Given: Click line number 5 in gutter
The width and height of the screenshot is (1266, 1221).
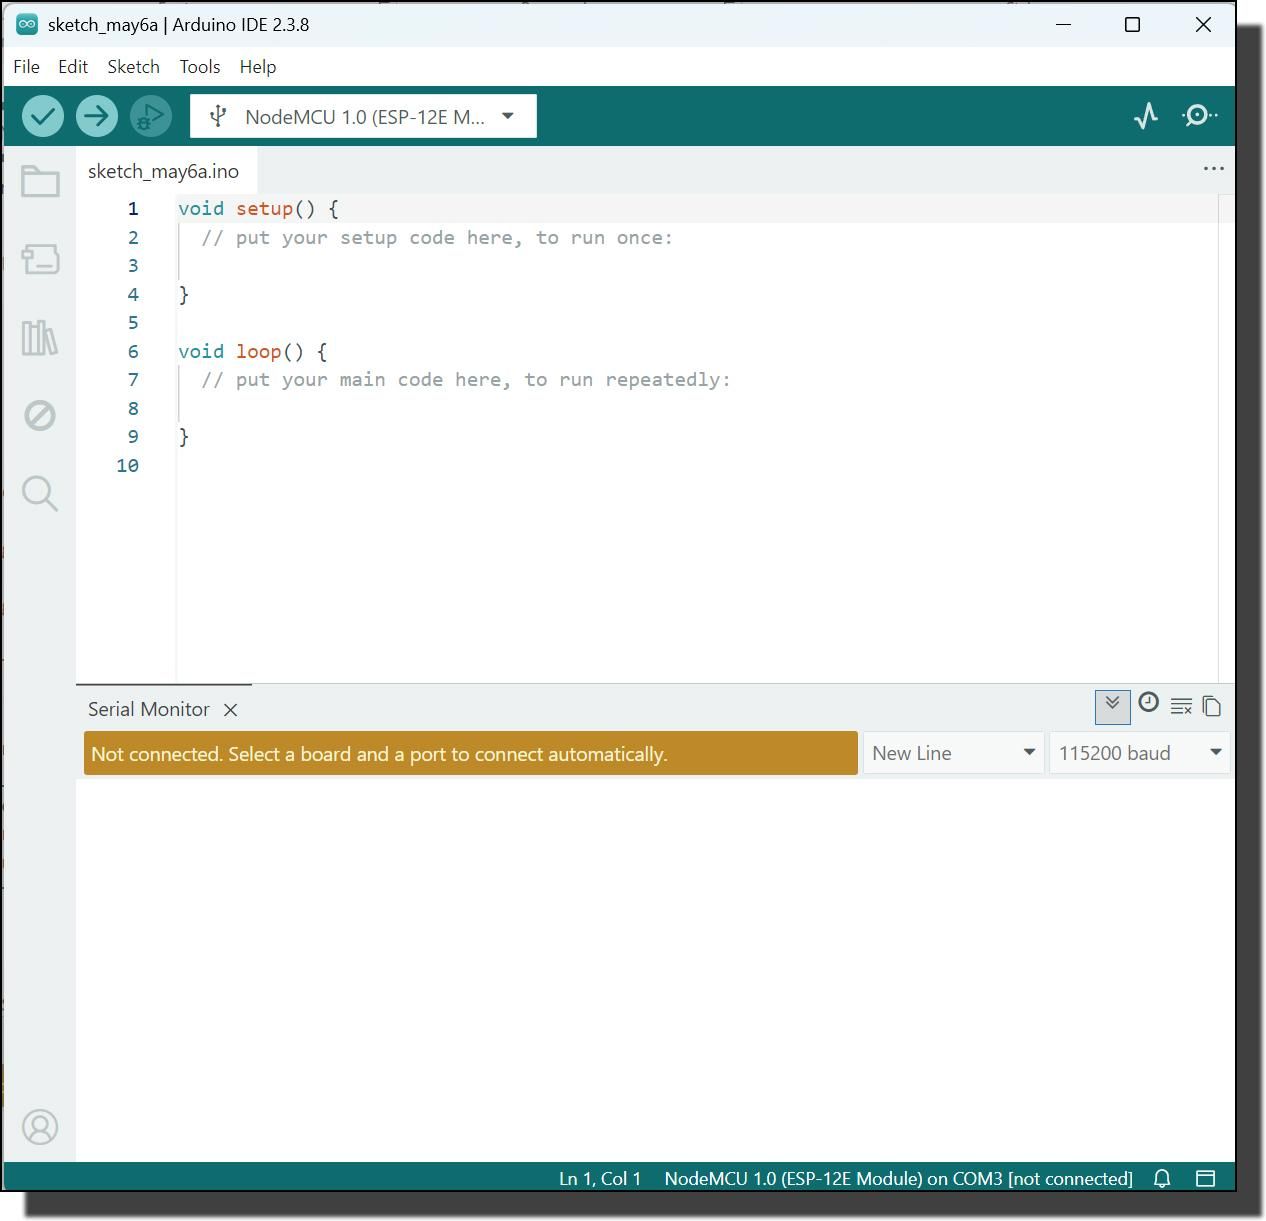Looking at the screenshot, I should click(133, 323).
